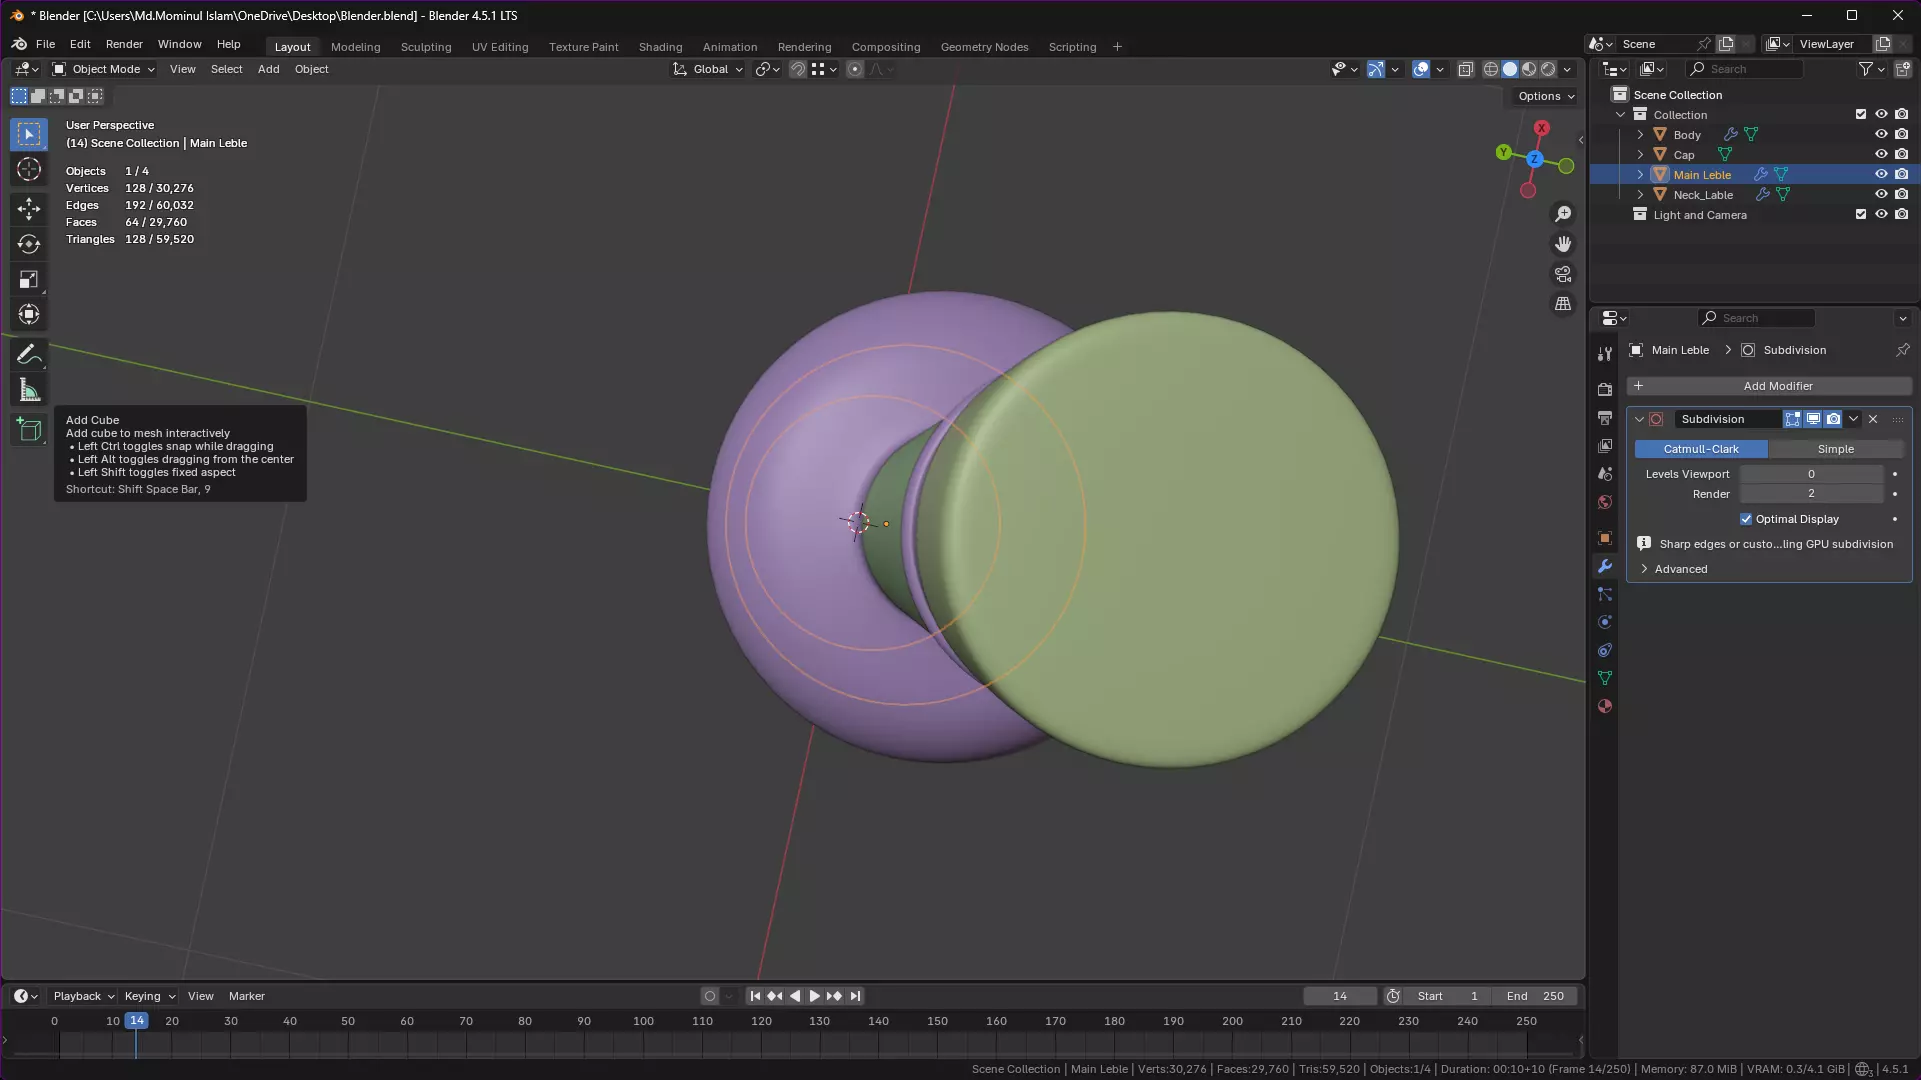The width and height of the screenshot is (1921, 1080).
Task: Select the Simple subdivision type button
Action: (x=1835, y=449)
